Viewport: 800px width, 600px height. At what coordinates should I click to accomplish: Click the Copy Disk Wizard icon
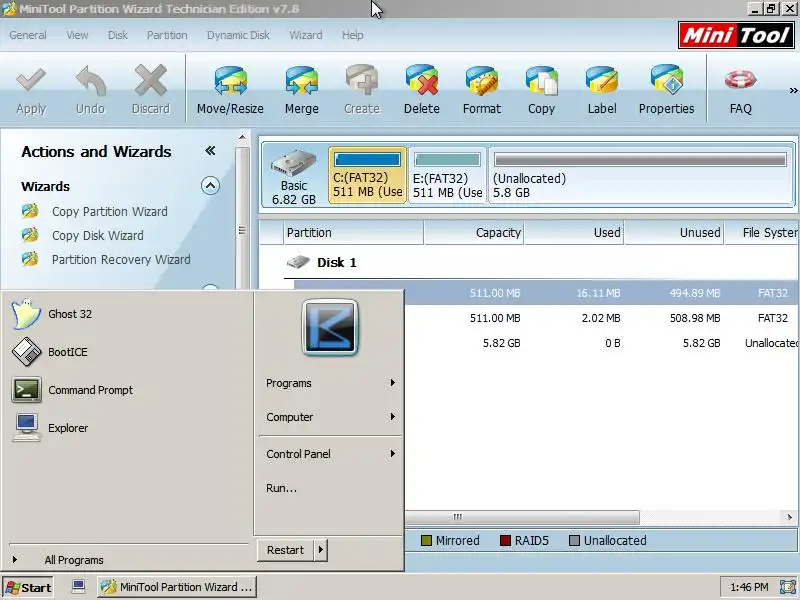30,235
